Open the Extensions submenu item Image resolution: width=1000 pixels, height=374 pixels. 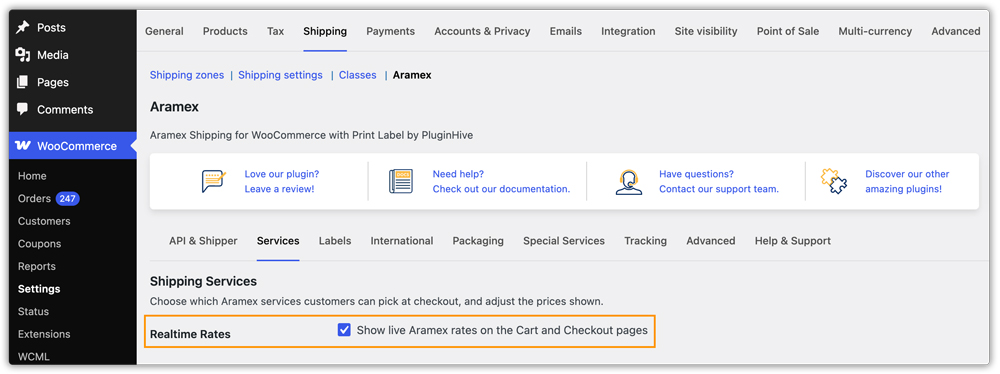44,334
